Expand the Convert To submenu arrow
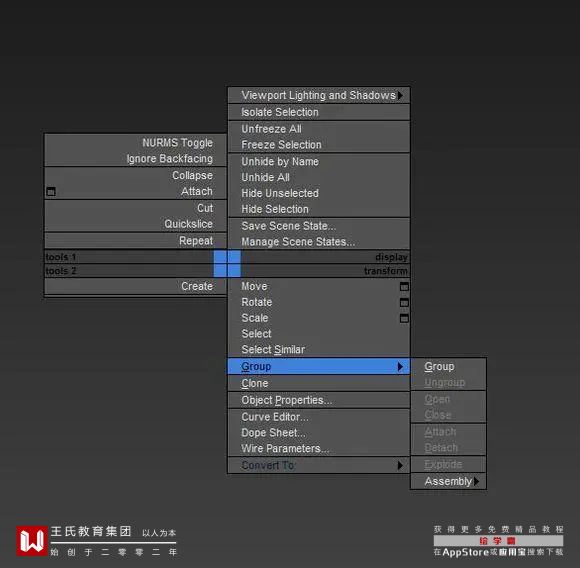The image size is (580, 568). 400,465
